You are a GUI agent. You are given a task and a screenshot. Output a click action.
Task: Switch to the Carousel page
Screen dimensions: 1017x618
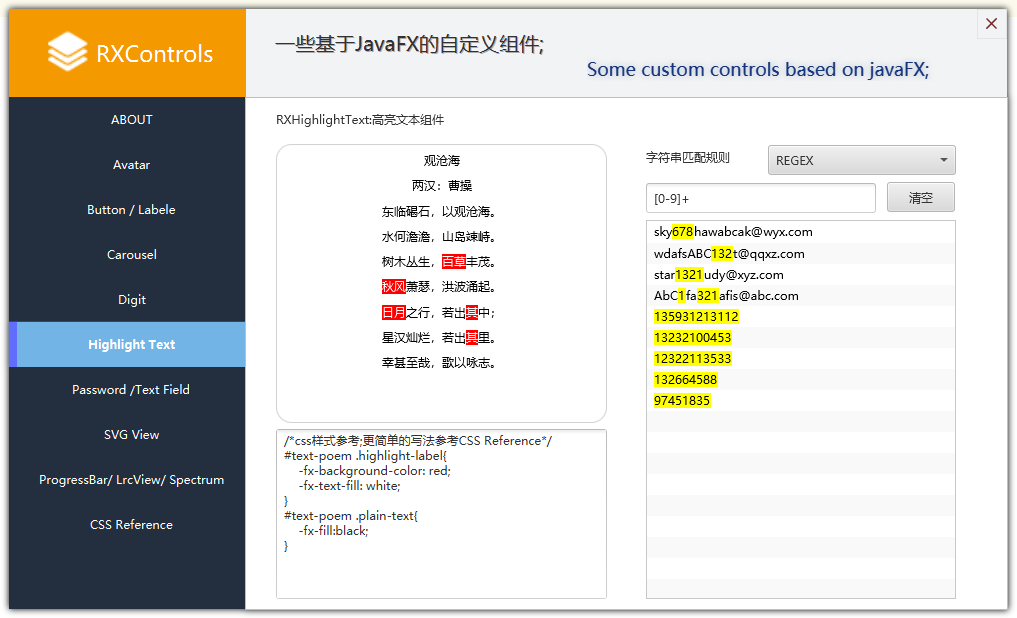131,255
